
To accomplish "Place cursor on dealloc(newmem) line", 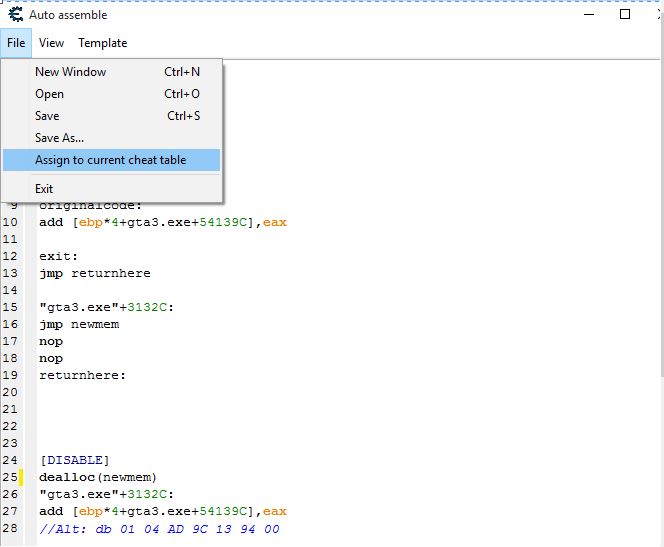I will pyautogui.click(x=98, y=478).
